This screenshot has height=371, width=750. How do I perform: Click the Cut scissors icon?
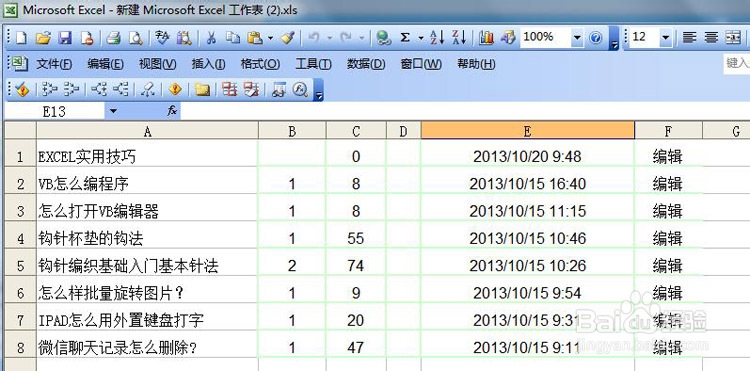click(x=211, y=38)
